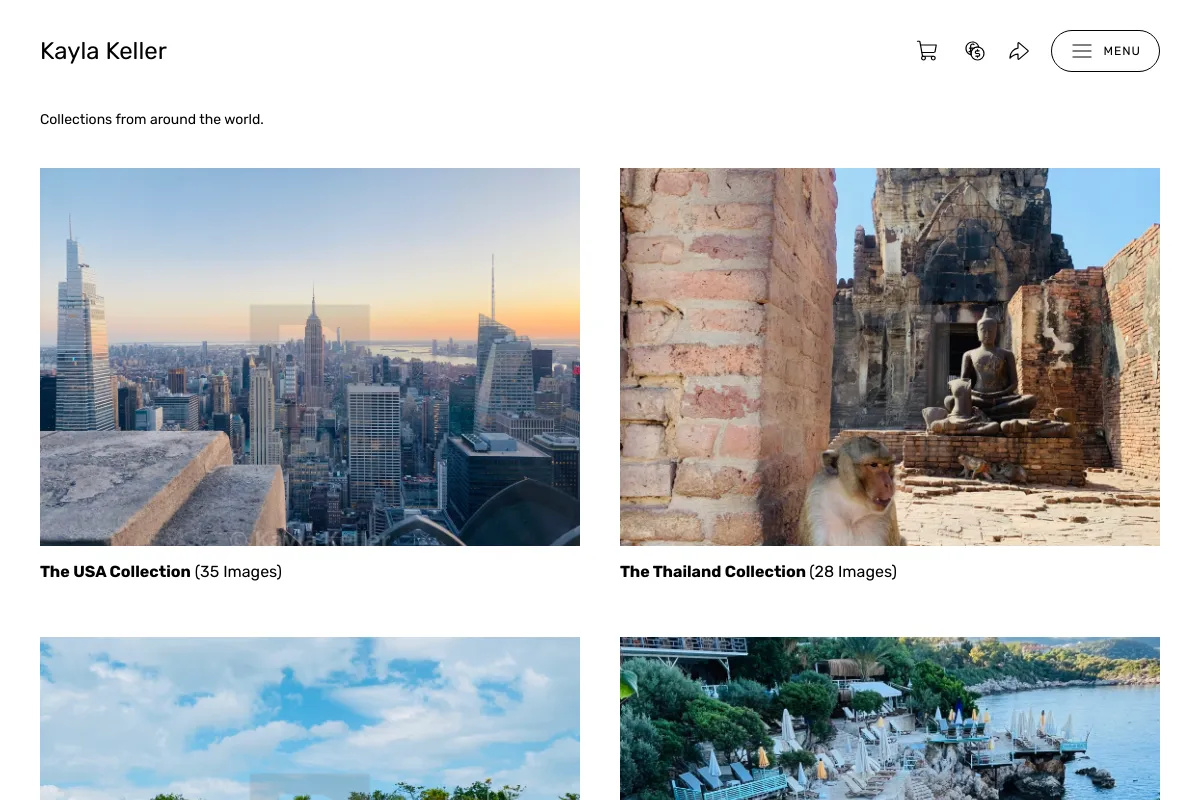The image size is (1200, 800).
Task: Click the (35 Images) count text
Action: (238, 572)
